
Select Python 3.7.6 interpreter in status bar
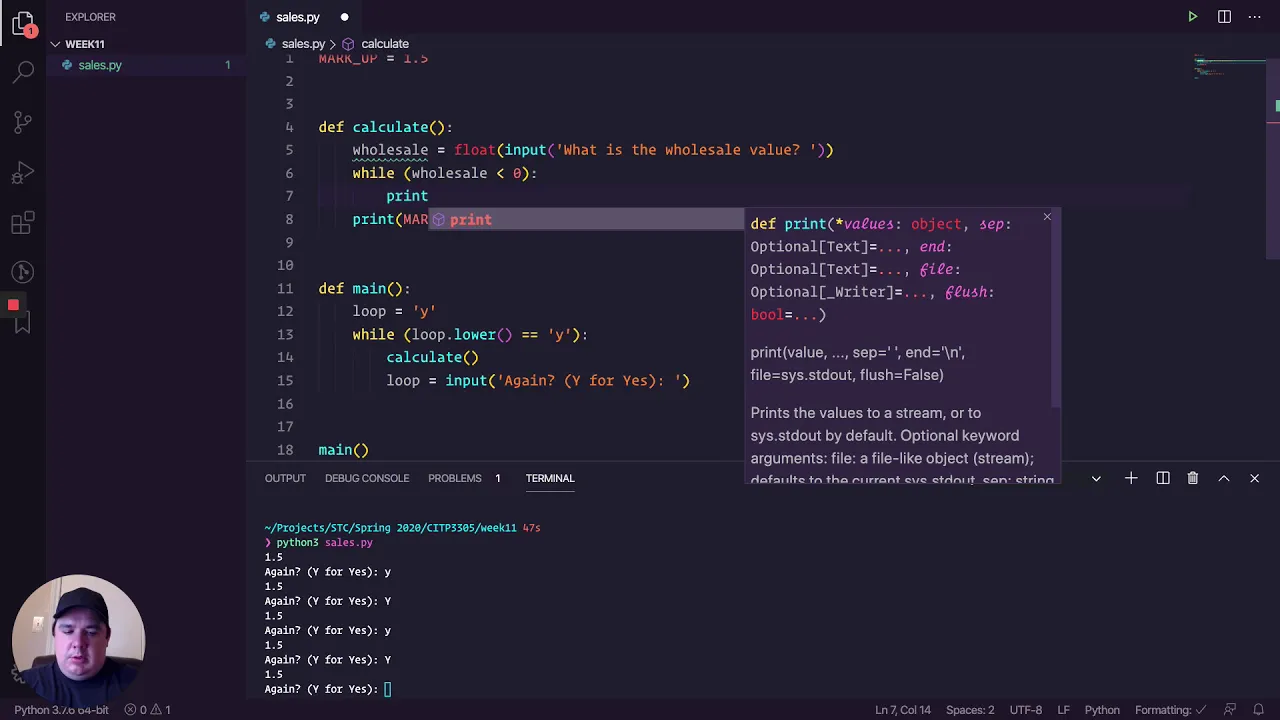tap(61, 710)
